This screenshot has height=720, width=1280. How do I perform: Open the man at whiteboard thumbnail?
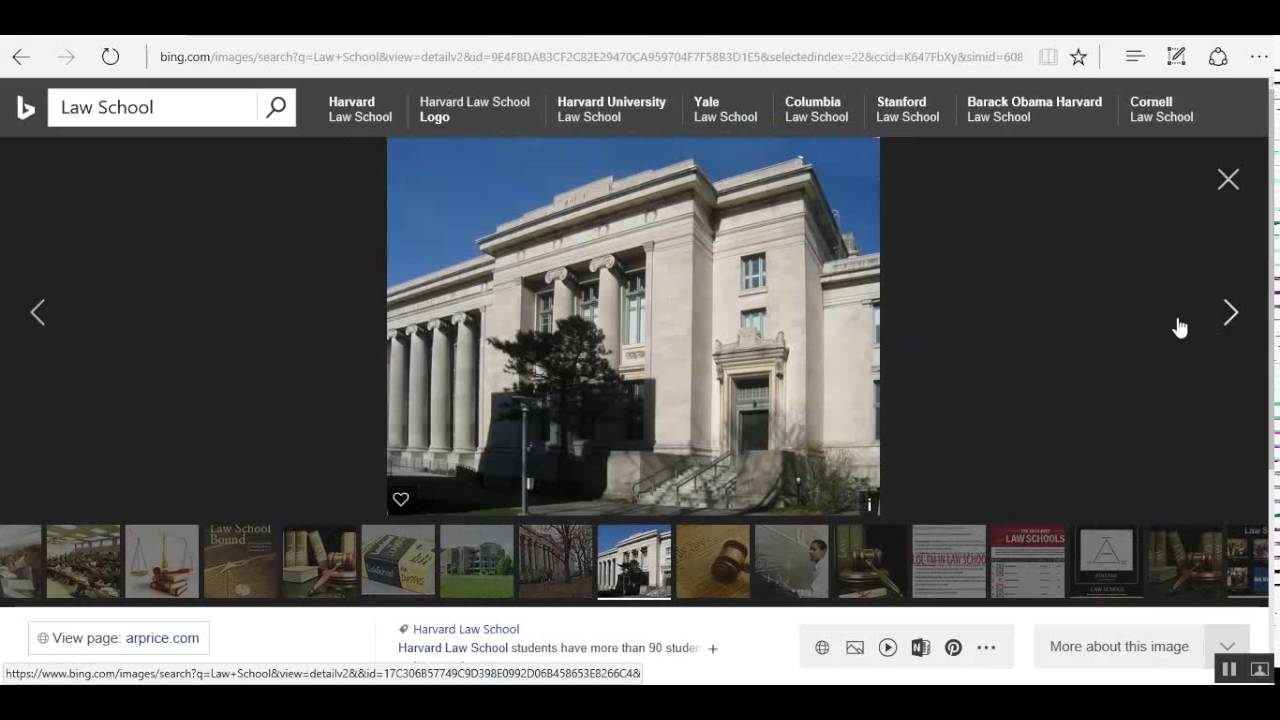click(x=791, y=561)
